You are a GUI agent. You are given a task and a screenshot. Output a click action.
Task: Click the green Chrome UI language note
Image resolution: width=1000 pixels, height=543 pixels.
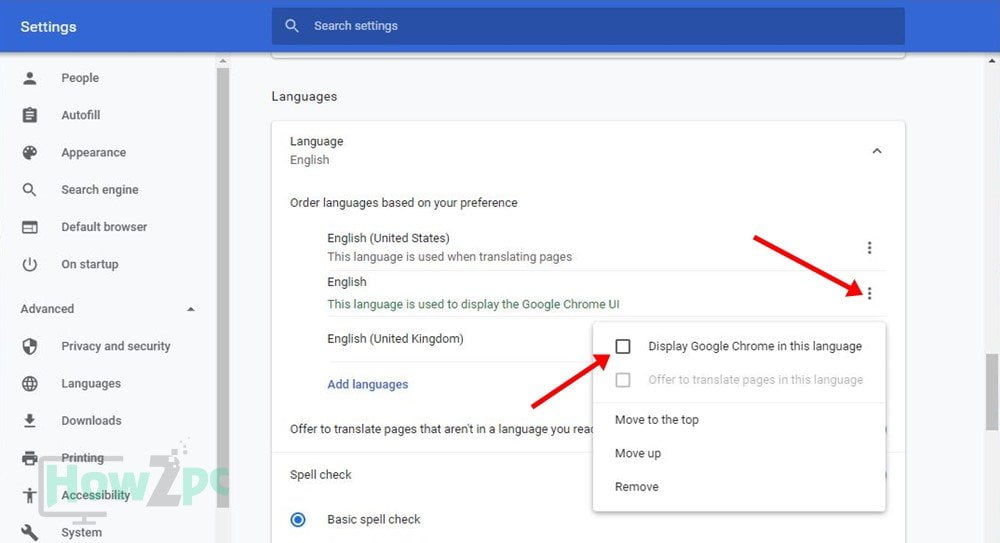[473, 304]
